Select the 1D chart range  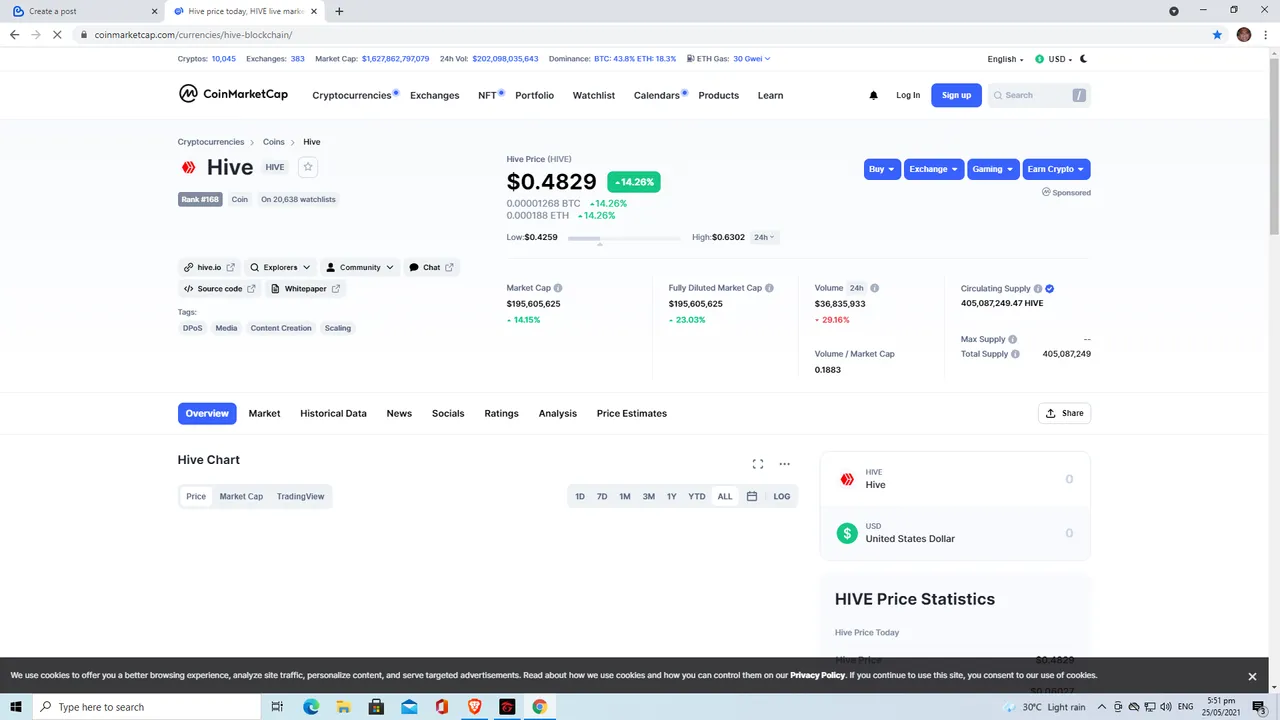580,496
